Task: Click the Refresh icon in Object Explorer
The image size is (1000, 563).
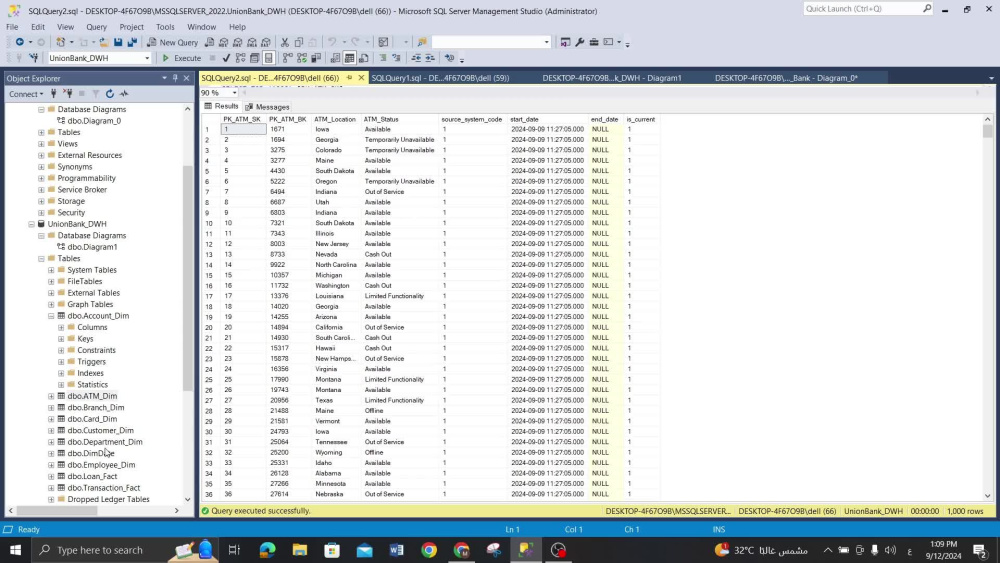Action: click(x=110, y=94)
